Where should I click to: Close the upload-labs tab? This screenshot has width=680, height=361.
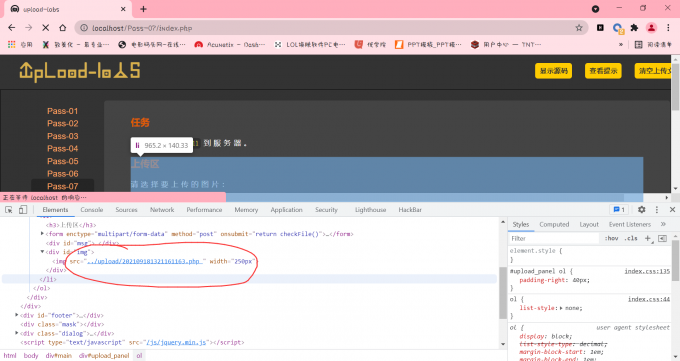pos(123,9)
